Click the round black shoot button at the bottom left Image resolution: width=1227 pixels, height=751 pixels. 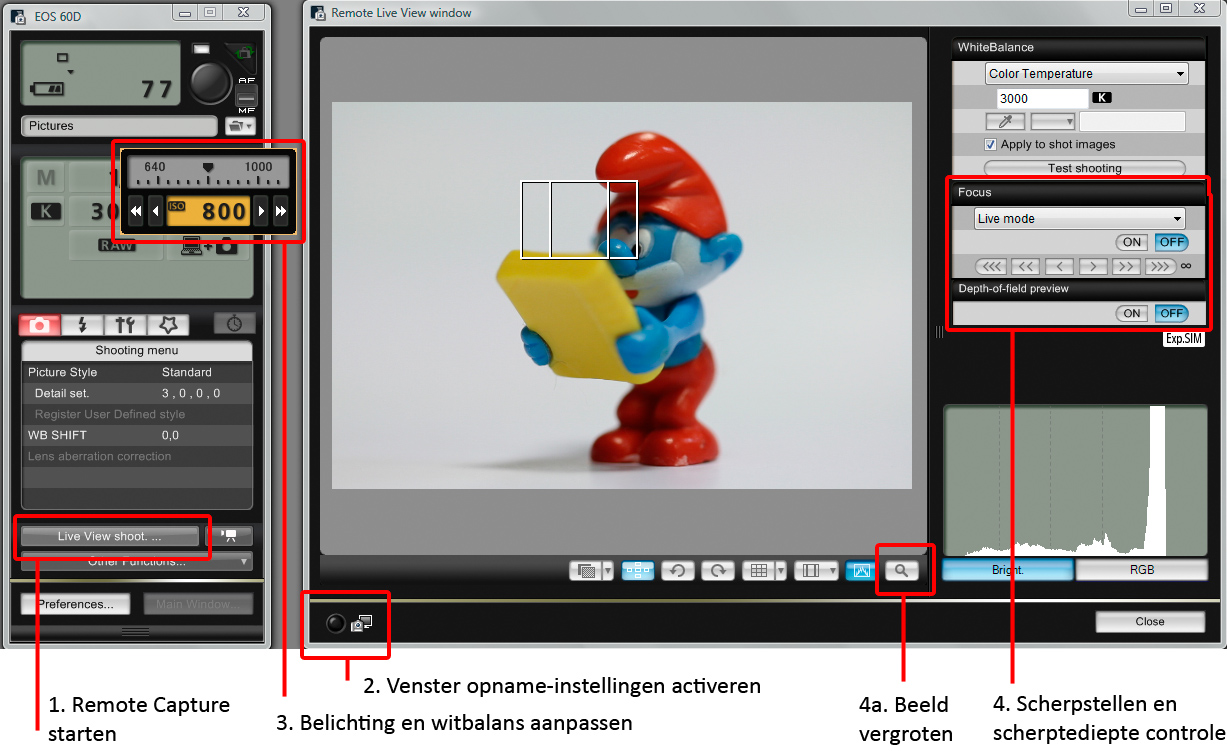click(336, 623)
